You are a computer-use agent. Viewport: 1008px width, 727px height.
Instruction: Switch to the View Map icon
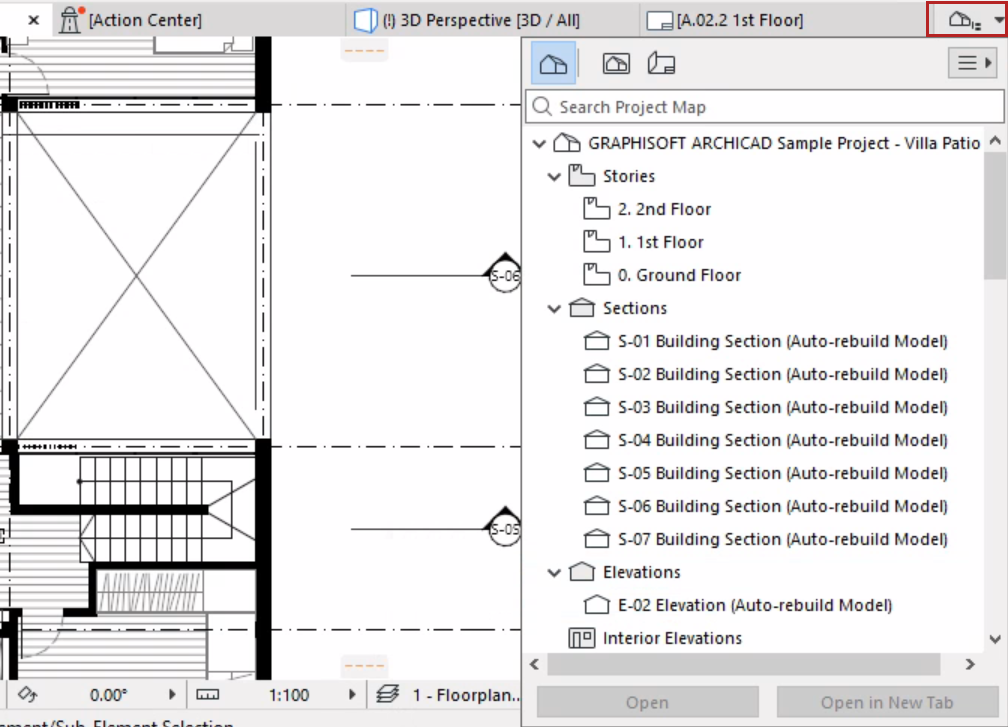pyautogui.click(x=616, y=63)
